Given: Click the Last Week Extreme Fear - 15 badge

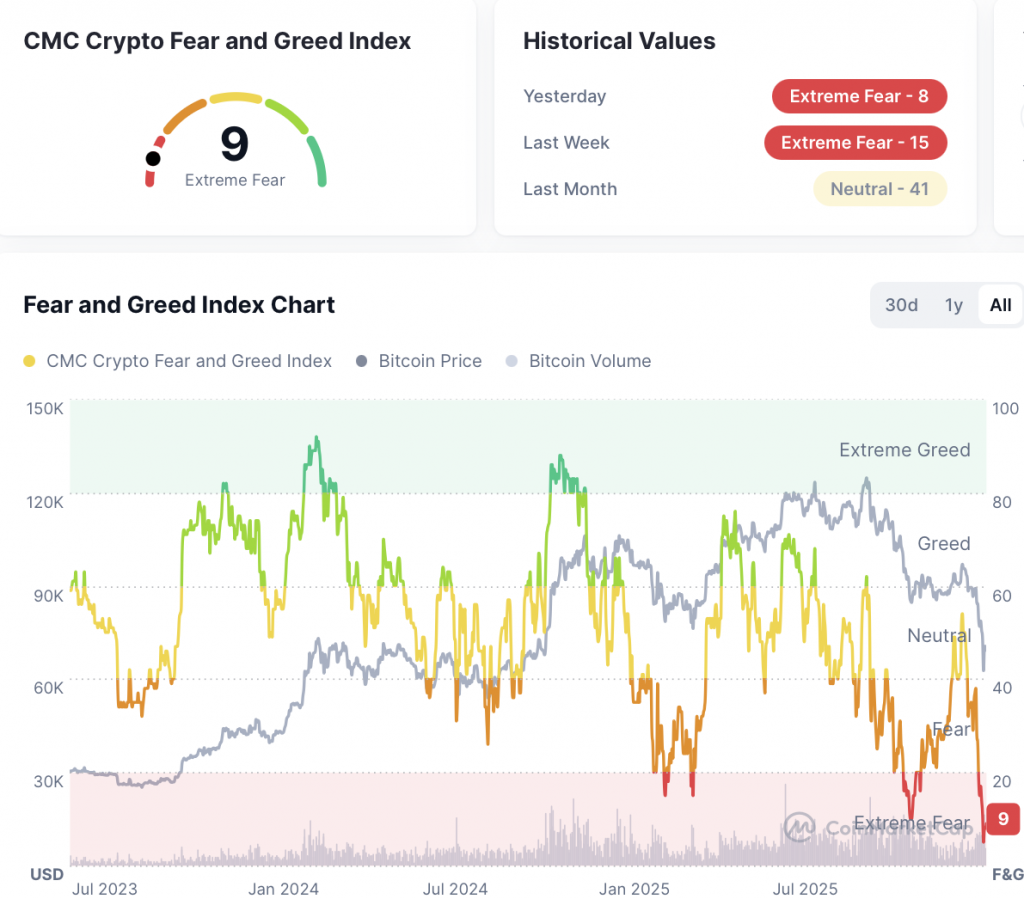Looking at the screenshot, I should (x=856, y=142).
